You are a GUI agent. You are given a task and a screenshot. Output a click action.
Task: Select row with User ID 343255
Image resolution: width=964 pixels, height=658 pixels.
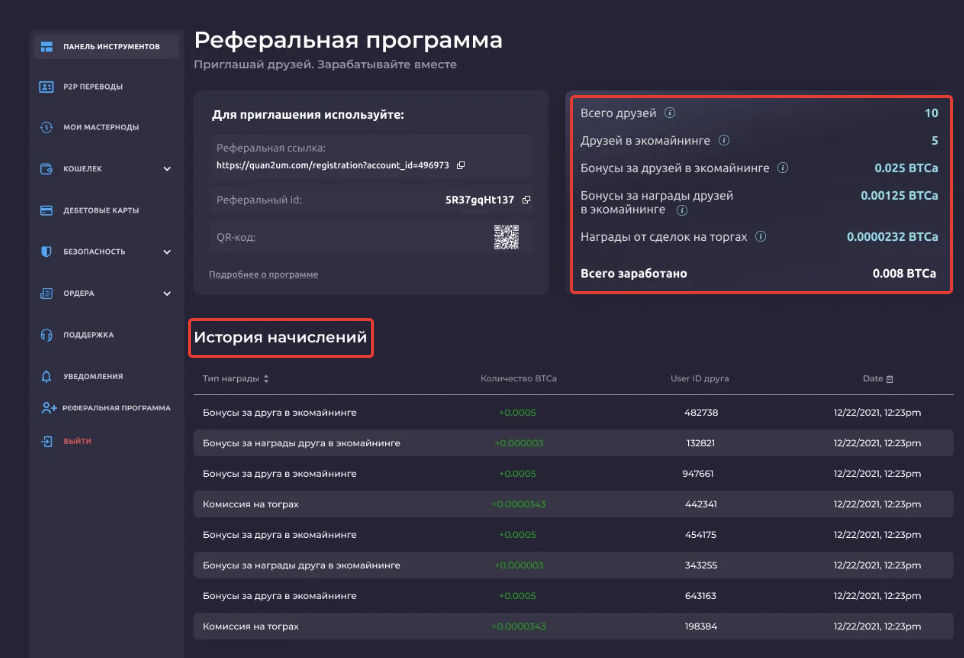[x=573, y=565]
